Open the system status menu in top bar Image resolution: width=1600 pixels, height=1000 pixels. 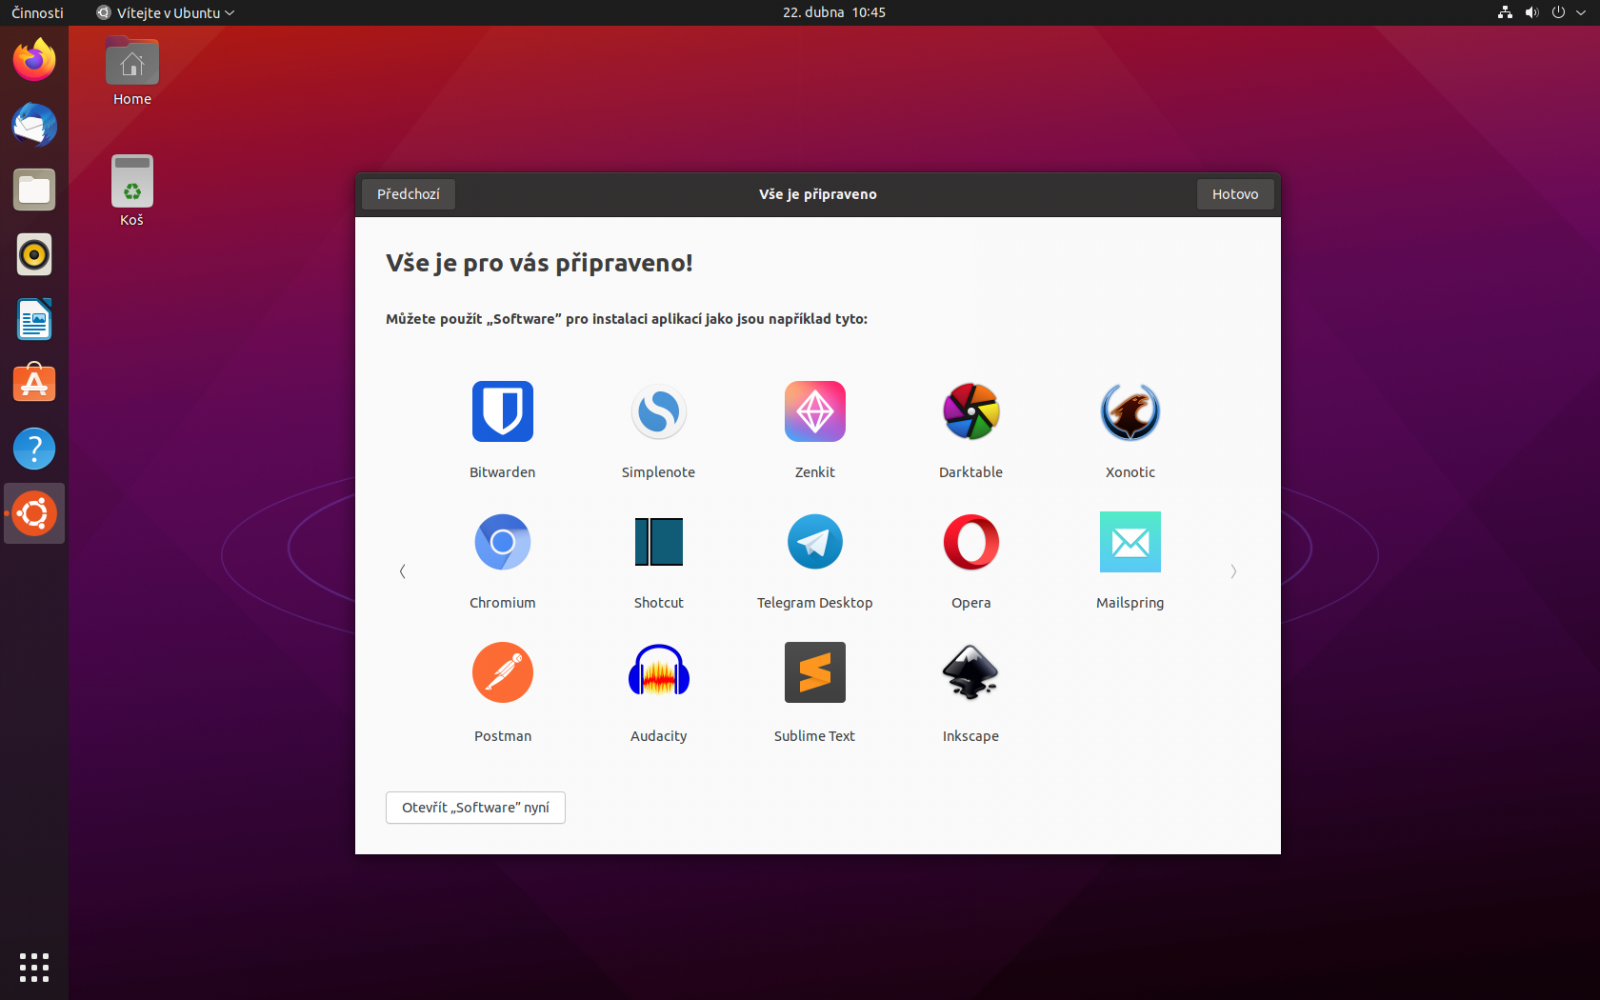[1542, 13]
